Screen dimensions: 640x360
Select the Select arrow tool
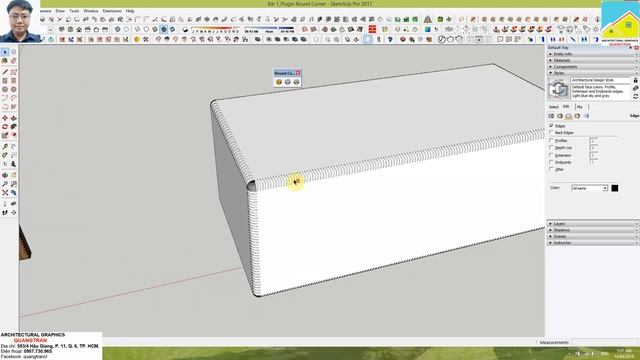point(5,52)
